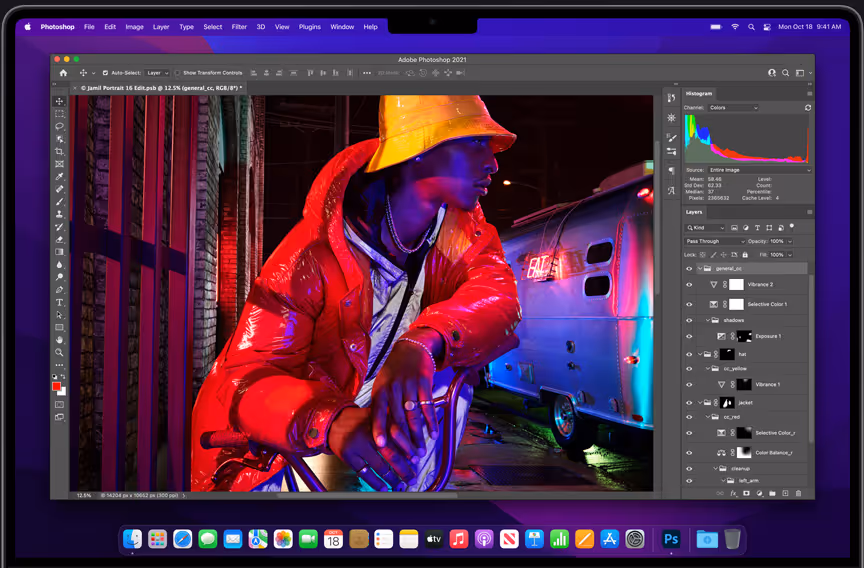The width and height of the screenshot is (864, 568).
Task: Enable the Show Transform Controls checkbox
Action: 178,73
